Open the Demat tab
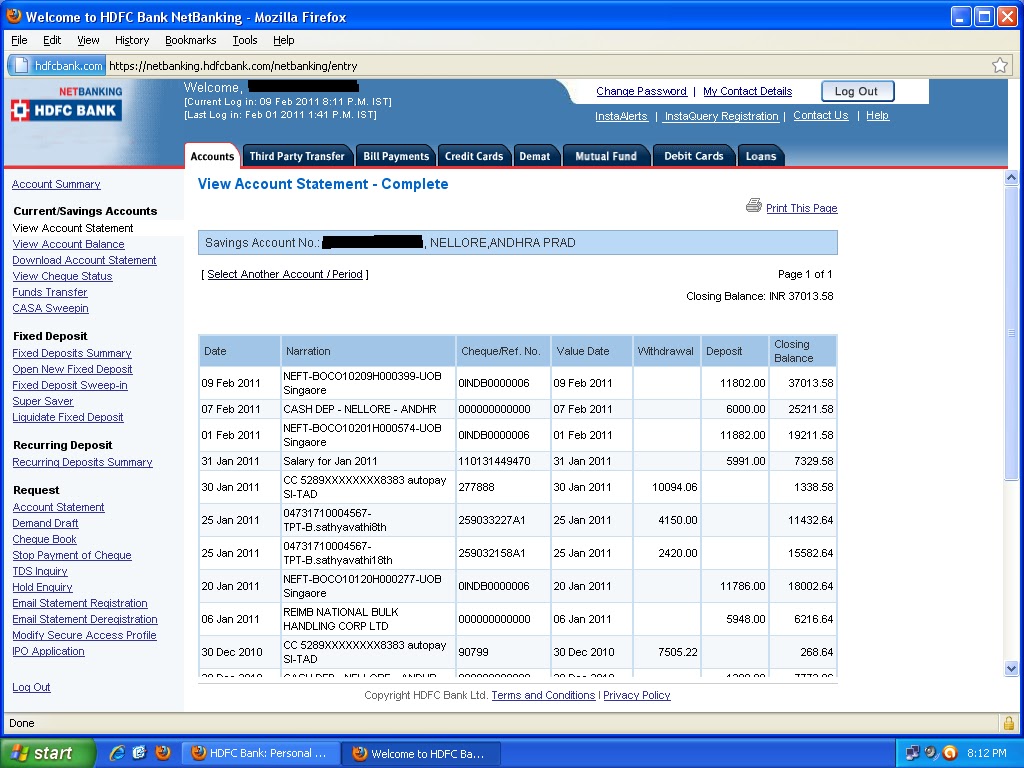Screen dimensions: 1024x768 click(x=535, y=156)
